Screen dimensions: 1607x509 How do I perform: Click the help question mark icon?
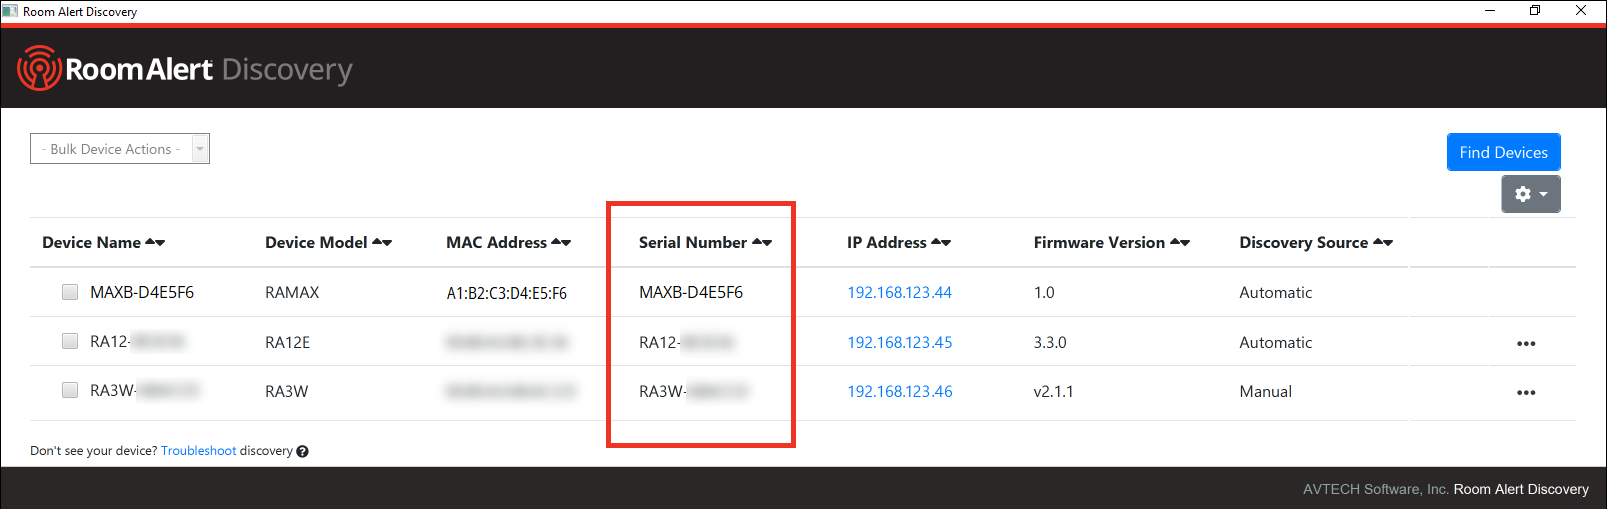302,451
